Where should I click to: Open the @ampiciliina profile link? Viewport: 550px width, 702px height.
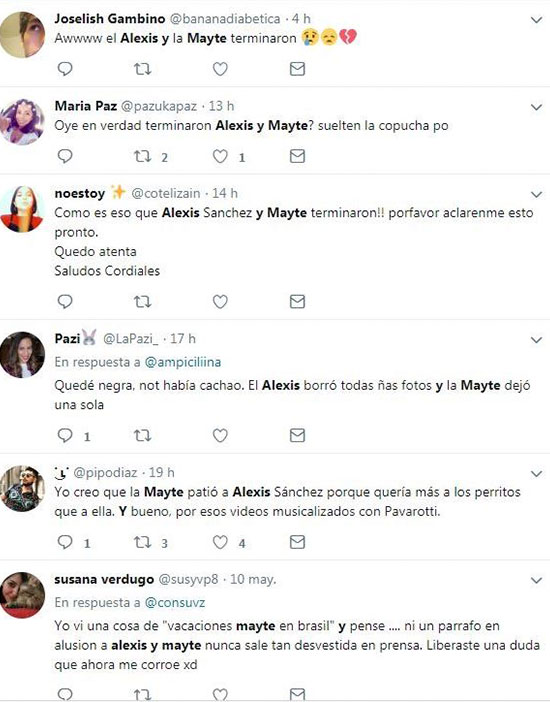click(183, 362)
